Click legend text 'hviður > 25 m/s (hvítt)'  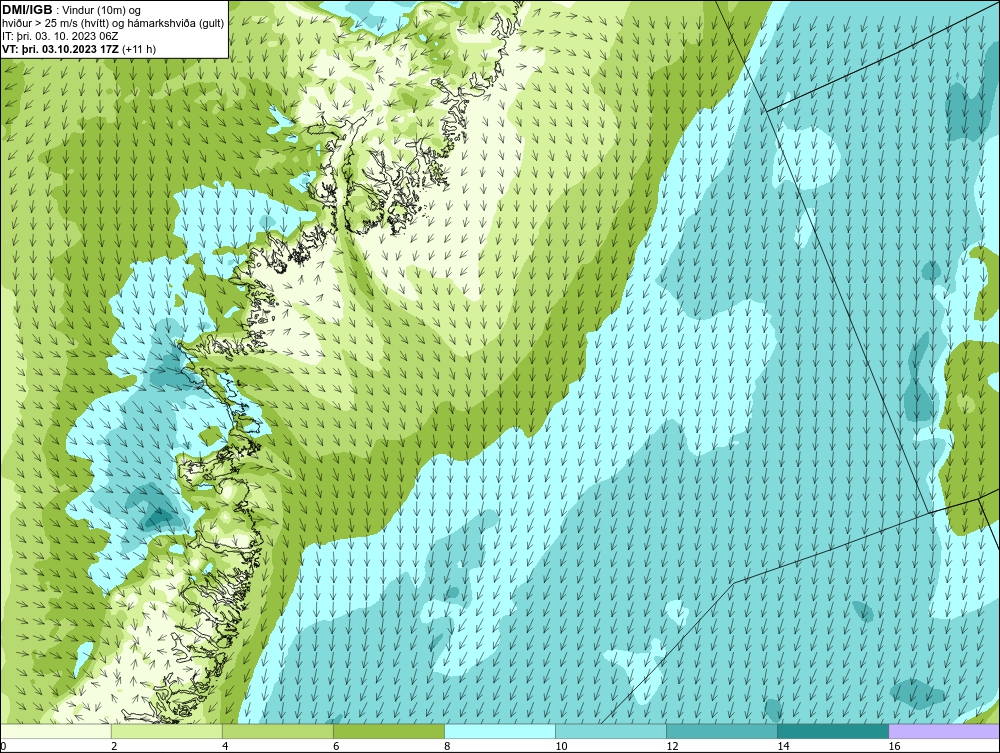pyautogui.click(x=55, y=24)
